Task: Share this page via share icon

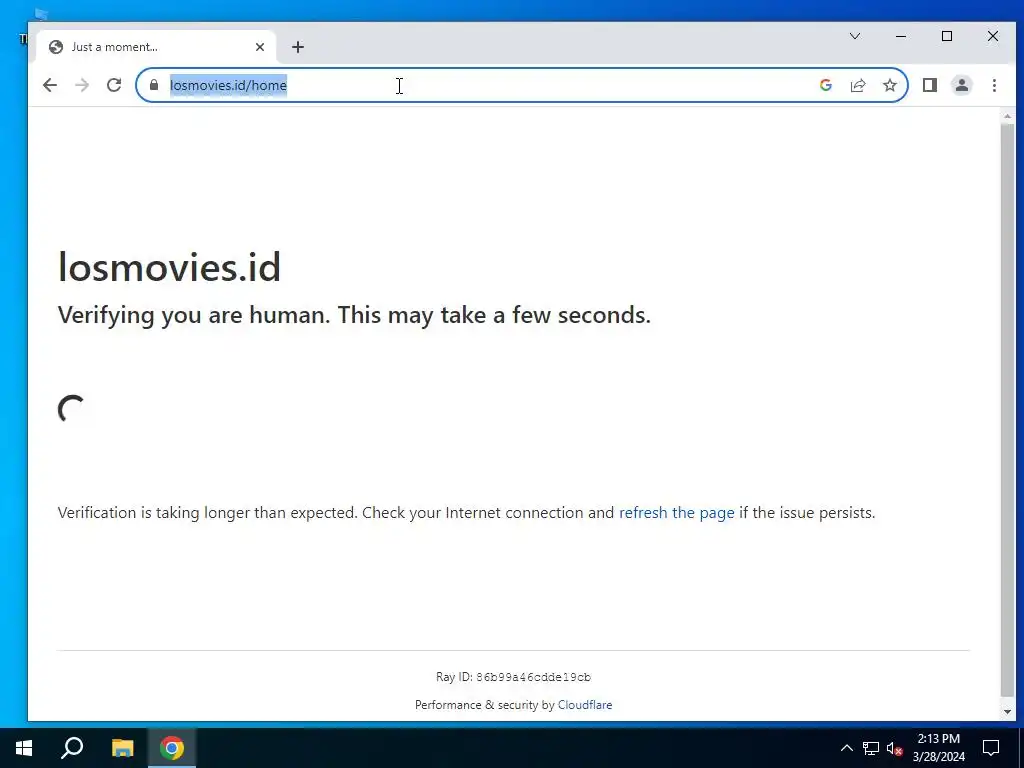Action: (857, 85)
